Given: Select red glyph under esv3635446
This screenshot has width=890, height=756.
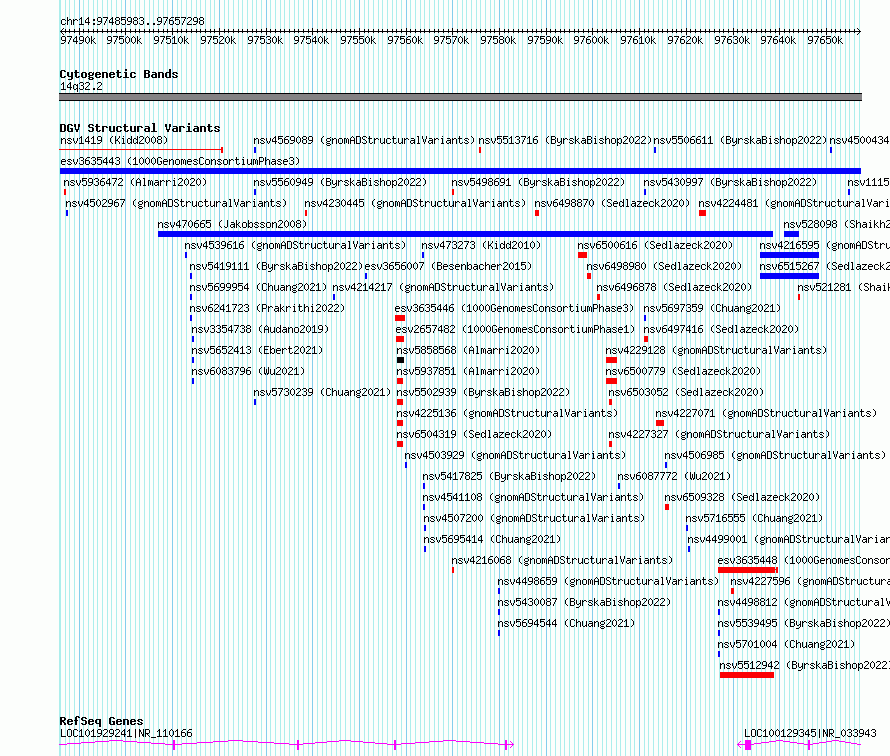Looking at the screenshot, I should 400,318.
